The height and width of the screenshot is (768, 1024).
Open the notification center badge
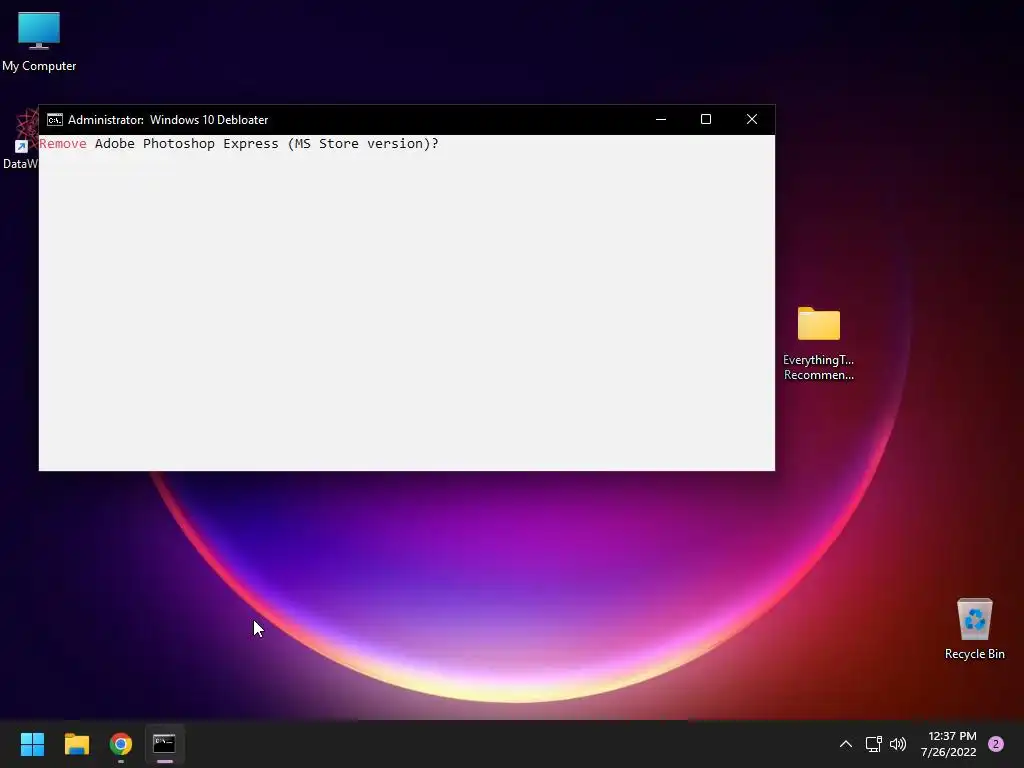pyautogui.click(x=996, y=744)
